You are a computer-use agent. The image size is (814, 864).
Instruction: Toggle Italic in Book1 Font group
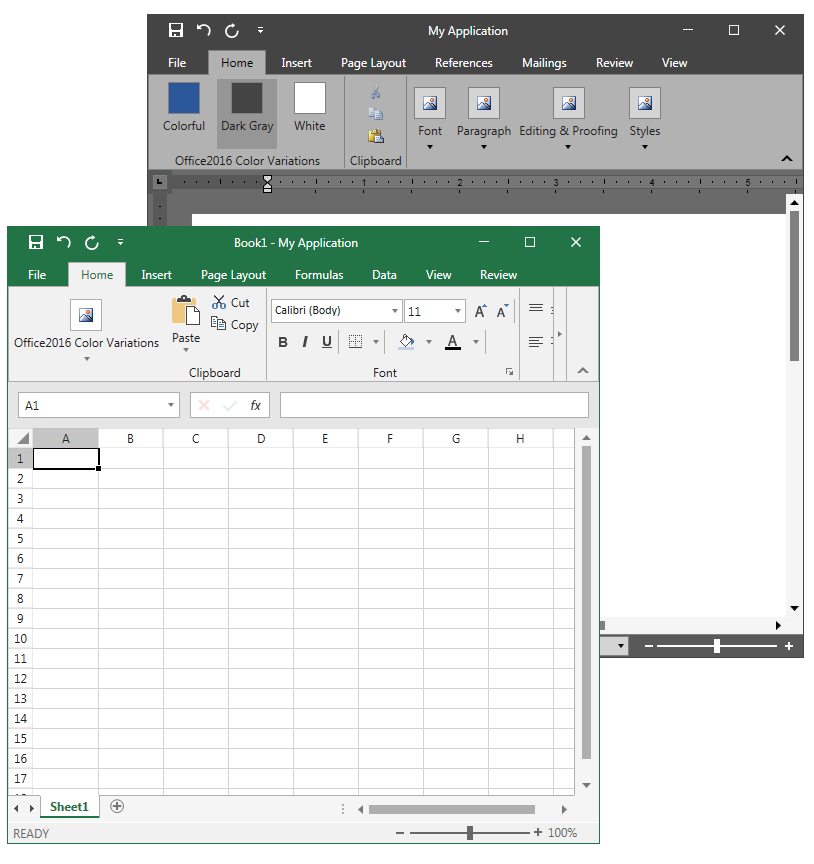click(305, 342)
